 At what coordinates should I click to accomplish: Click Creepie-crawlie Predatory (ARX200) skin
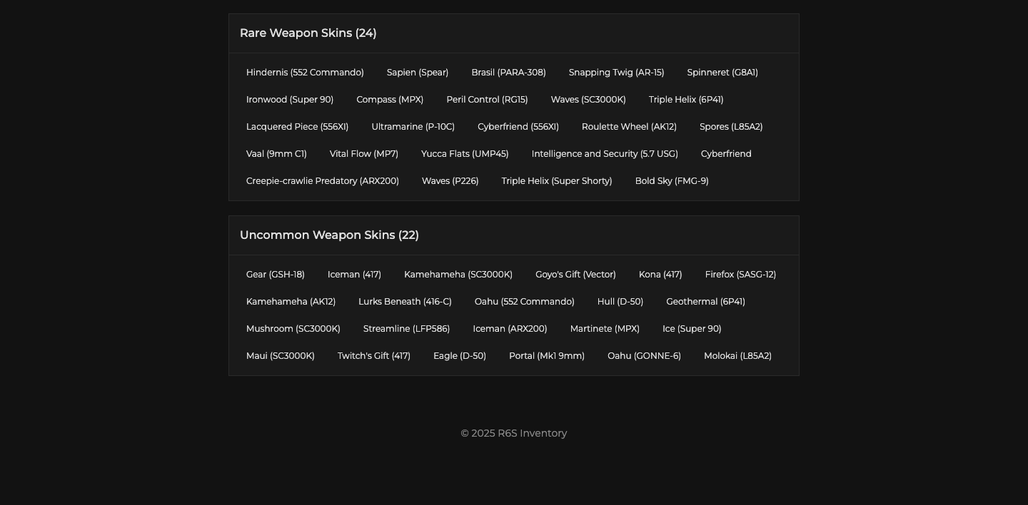(x=323, y=181)
